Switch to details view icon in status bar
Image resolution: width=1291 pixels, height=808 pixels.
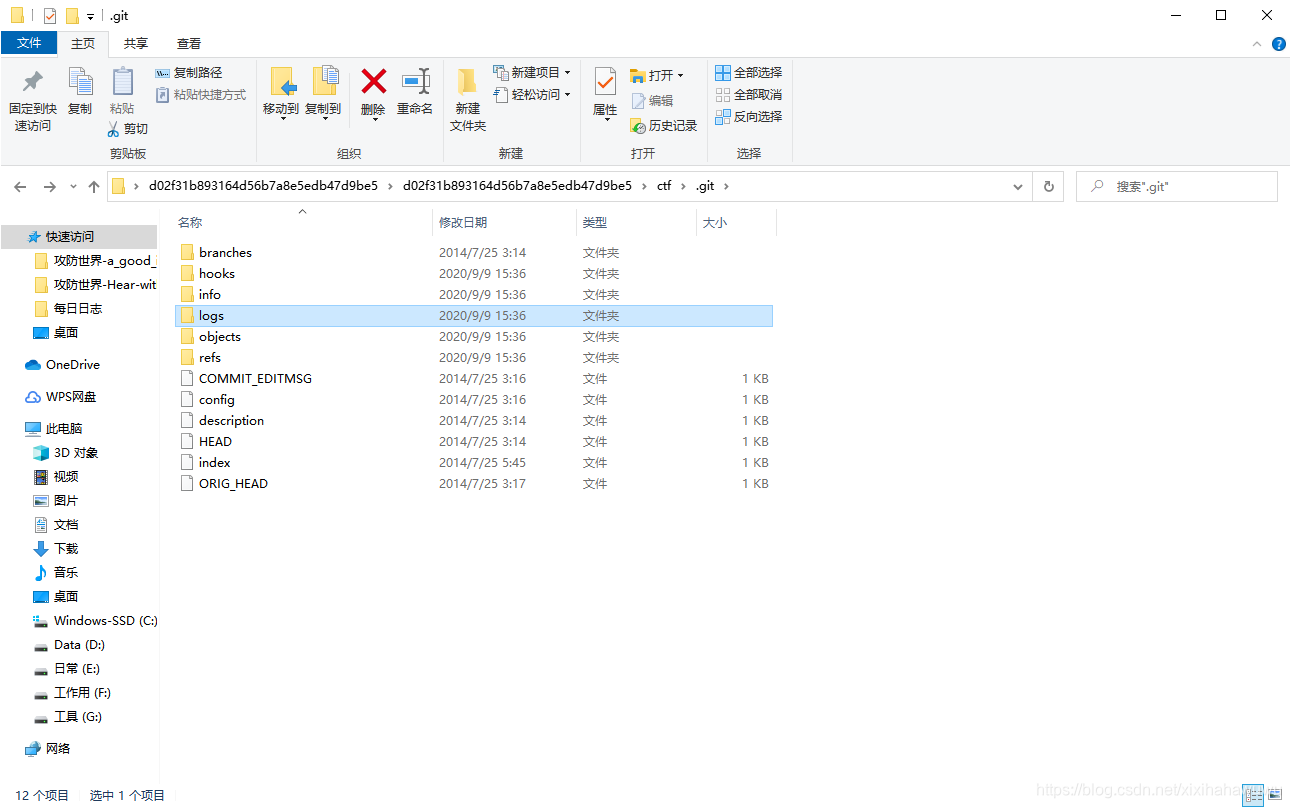click(x=1252, y=795)
